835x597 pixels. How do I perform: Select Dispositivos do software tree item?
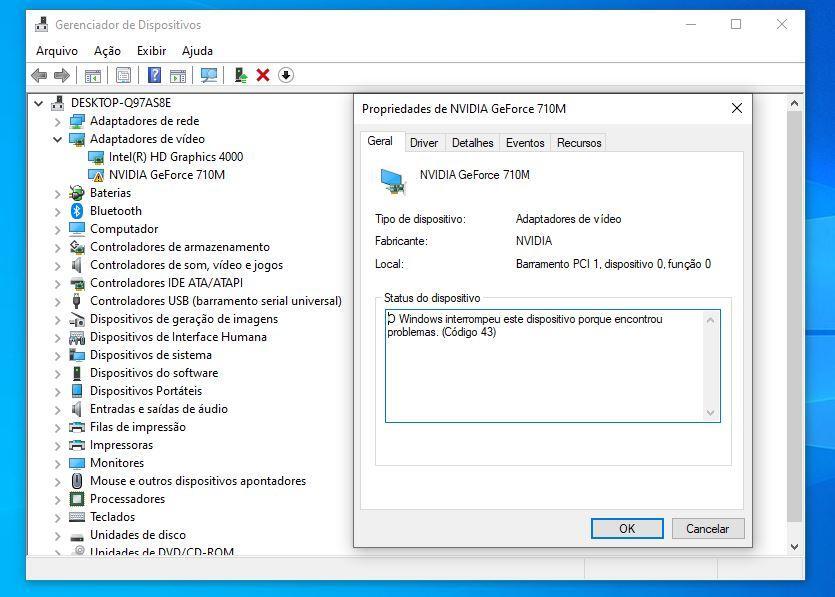[154, 373]
